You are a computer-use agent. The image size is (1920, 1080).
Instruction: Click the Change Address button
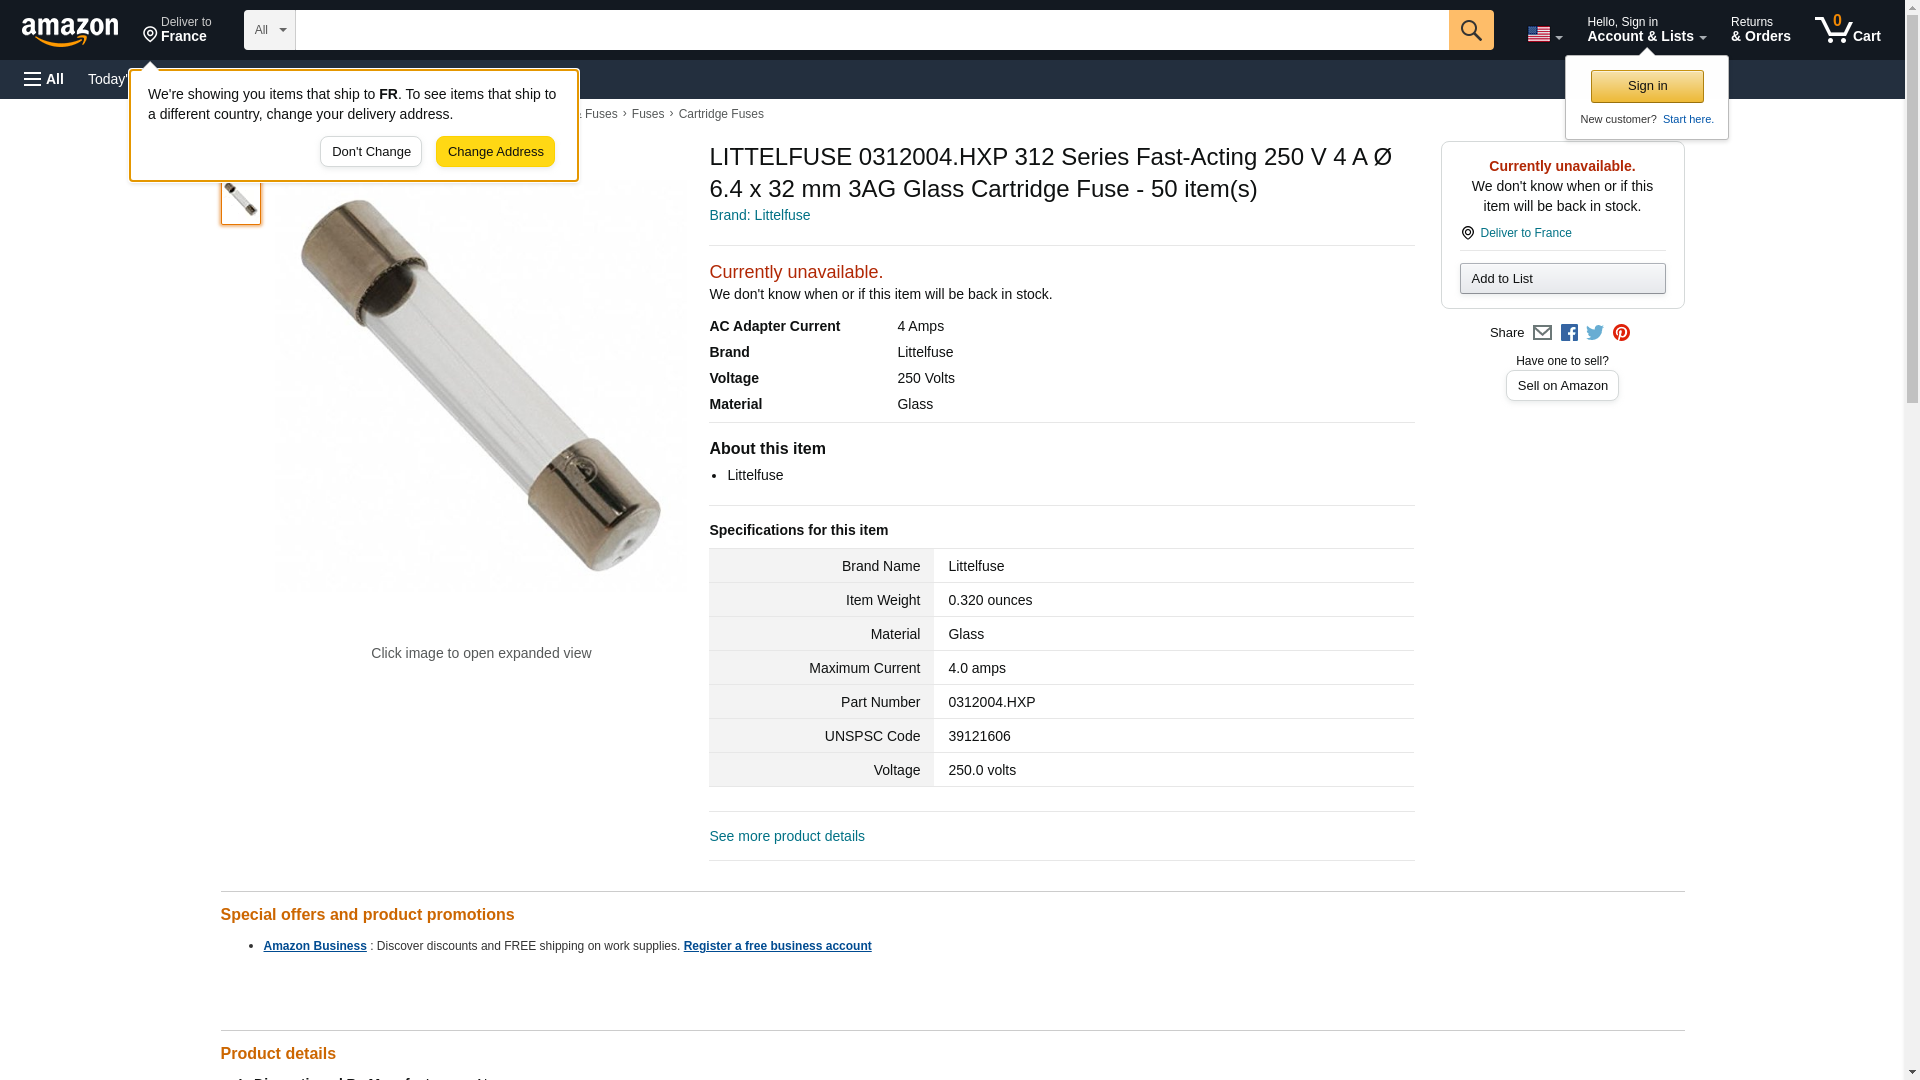495,152
